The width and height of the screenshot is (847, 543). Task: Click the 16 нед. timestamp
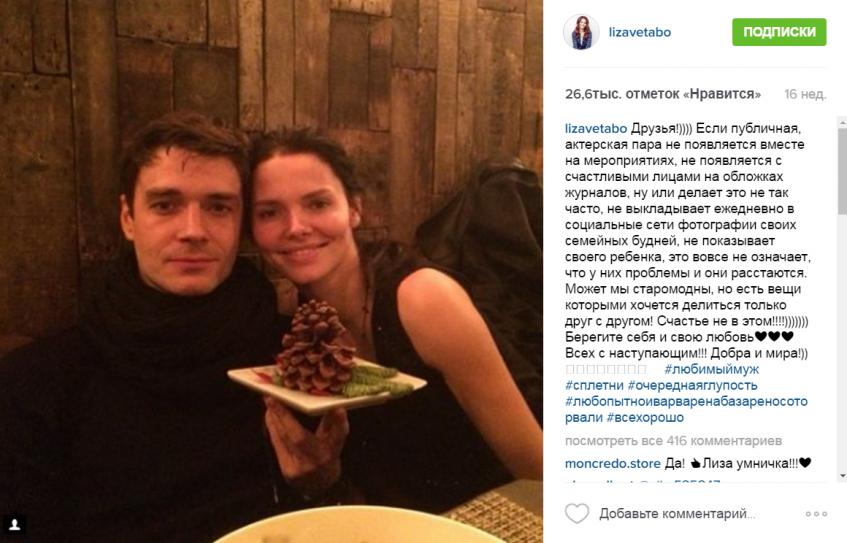point(805,95)
